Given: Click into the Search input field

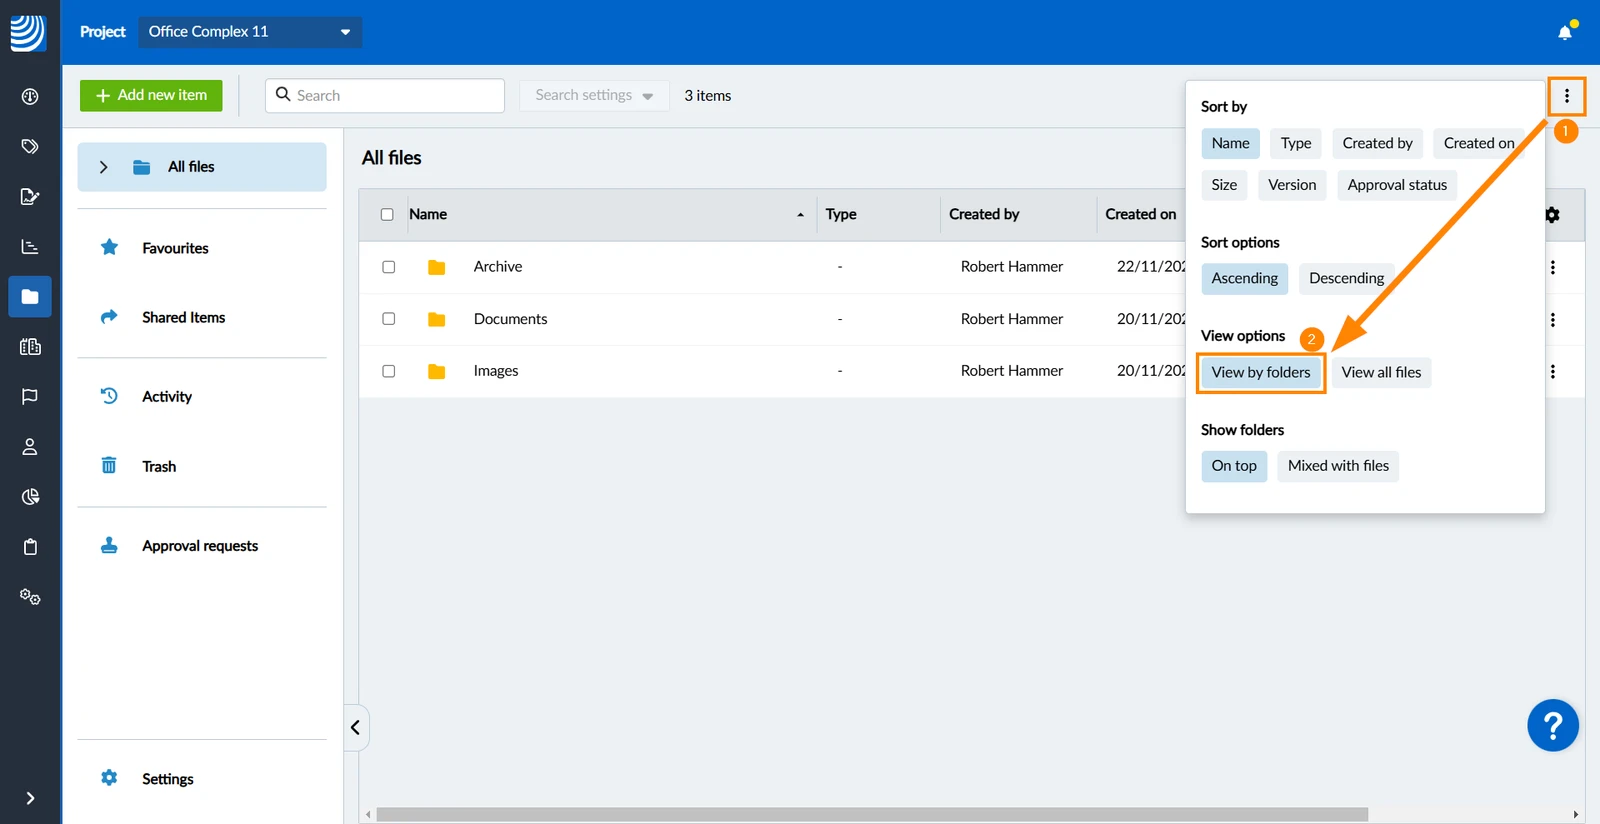Looking at the screenshot, I should coord(385,95).
